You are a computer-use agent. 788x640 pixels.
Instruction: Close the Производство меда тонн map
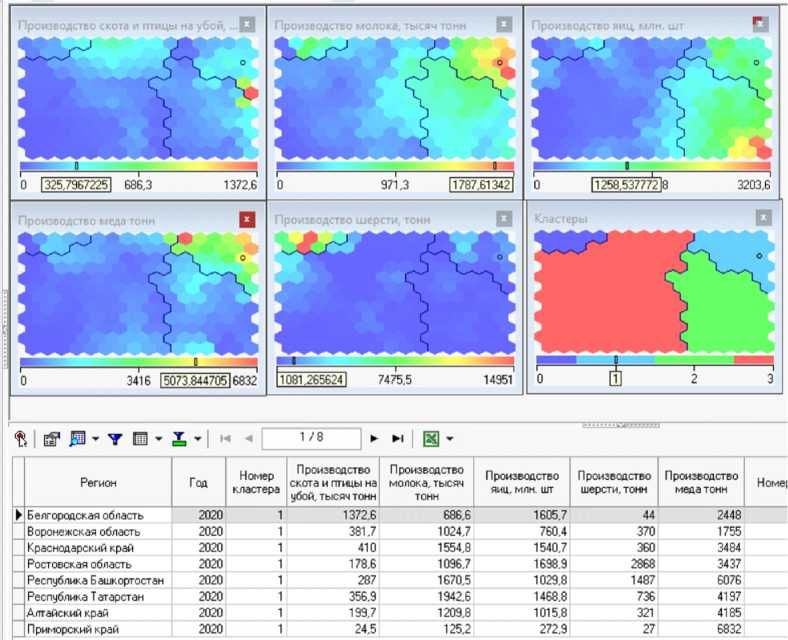click(247, 218)
